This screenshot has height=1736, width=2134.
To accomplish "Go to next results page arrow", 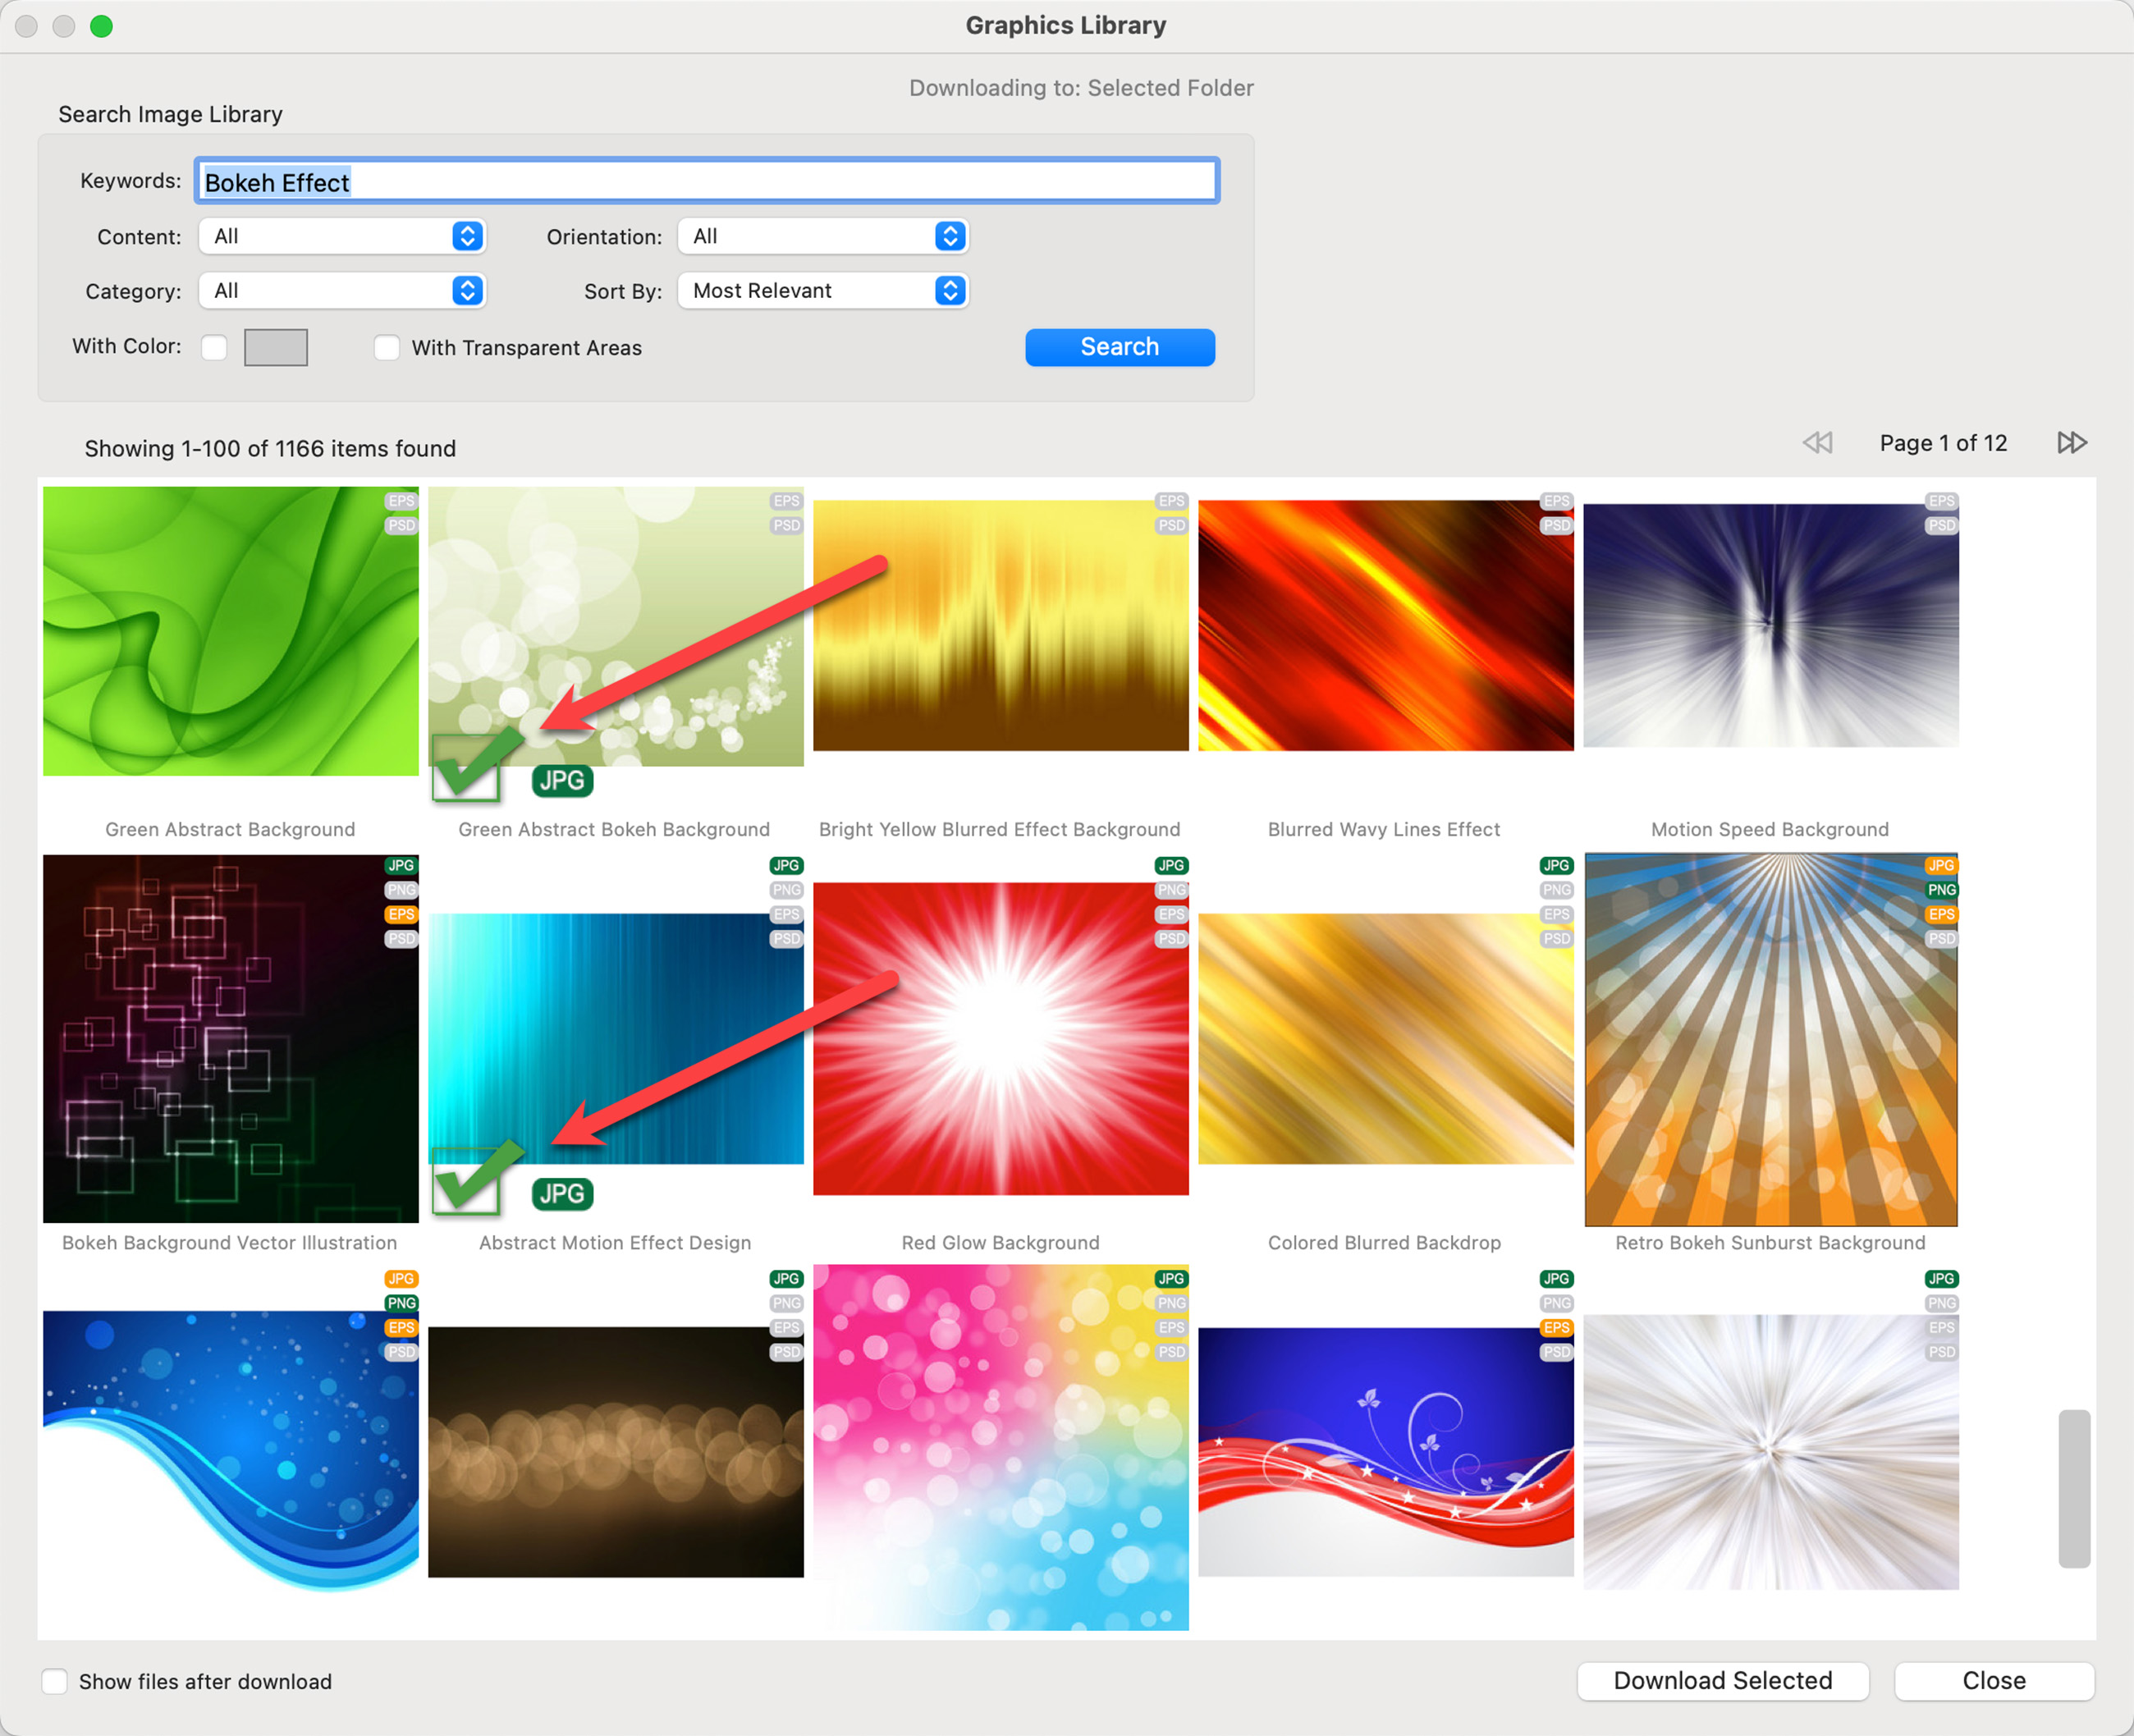I will click(2071, 443).
